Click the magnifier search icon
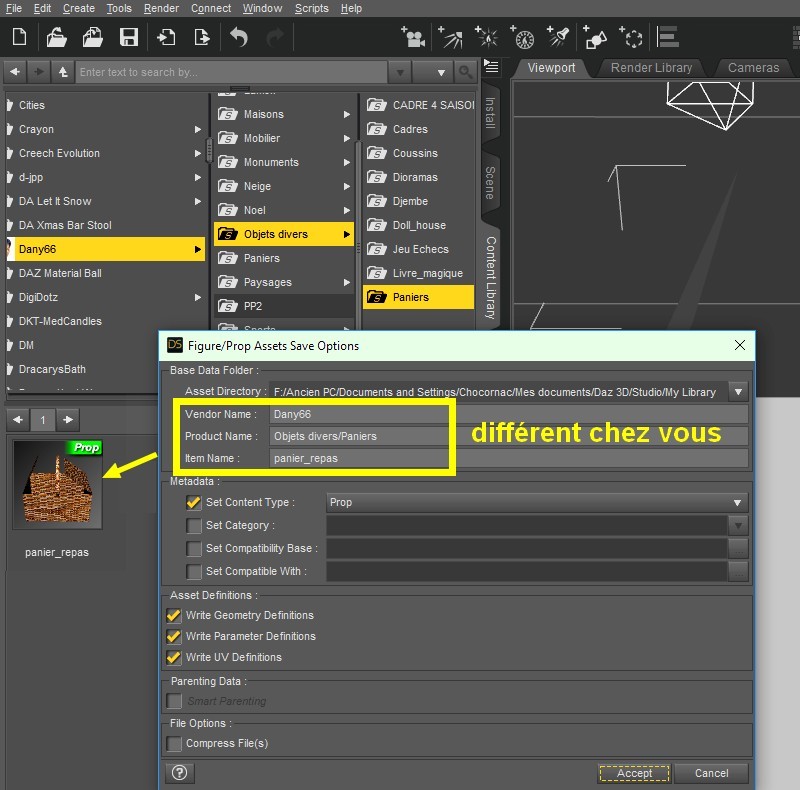The height and width of the screenshot is (790, 800). pos(465,72)
